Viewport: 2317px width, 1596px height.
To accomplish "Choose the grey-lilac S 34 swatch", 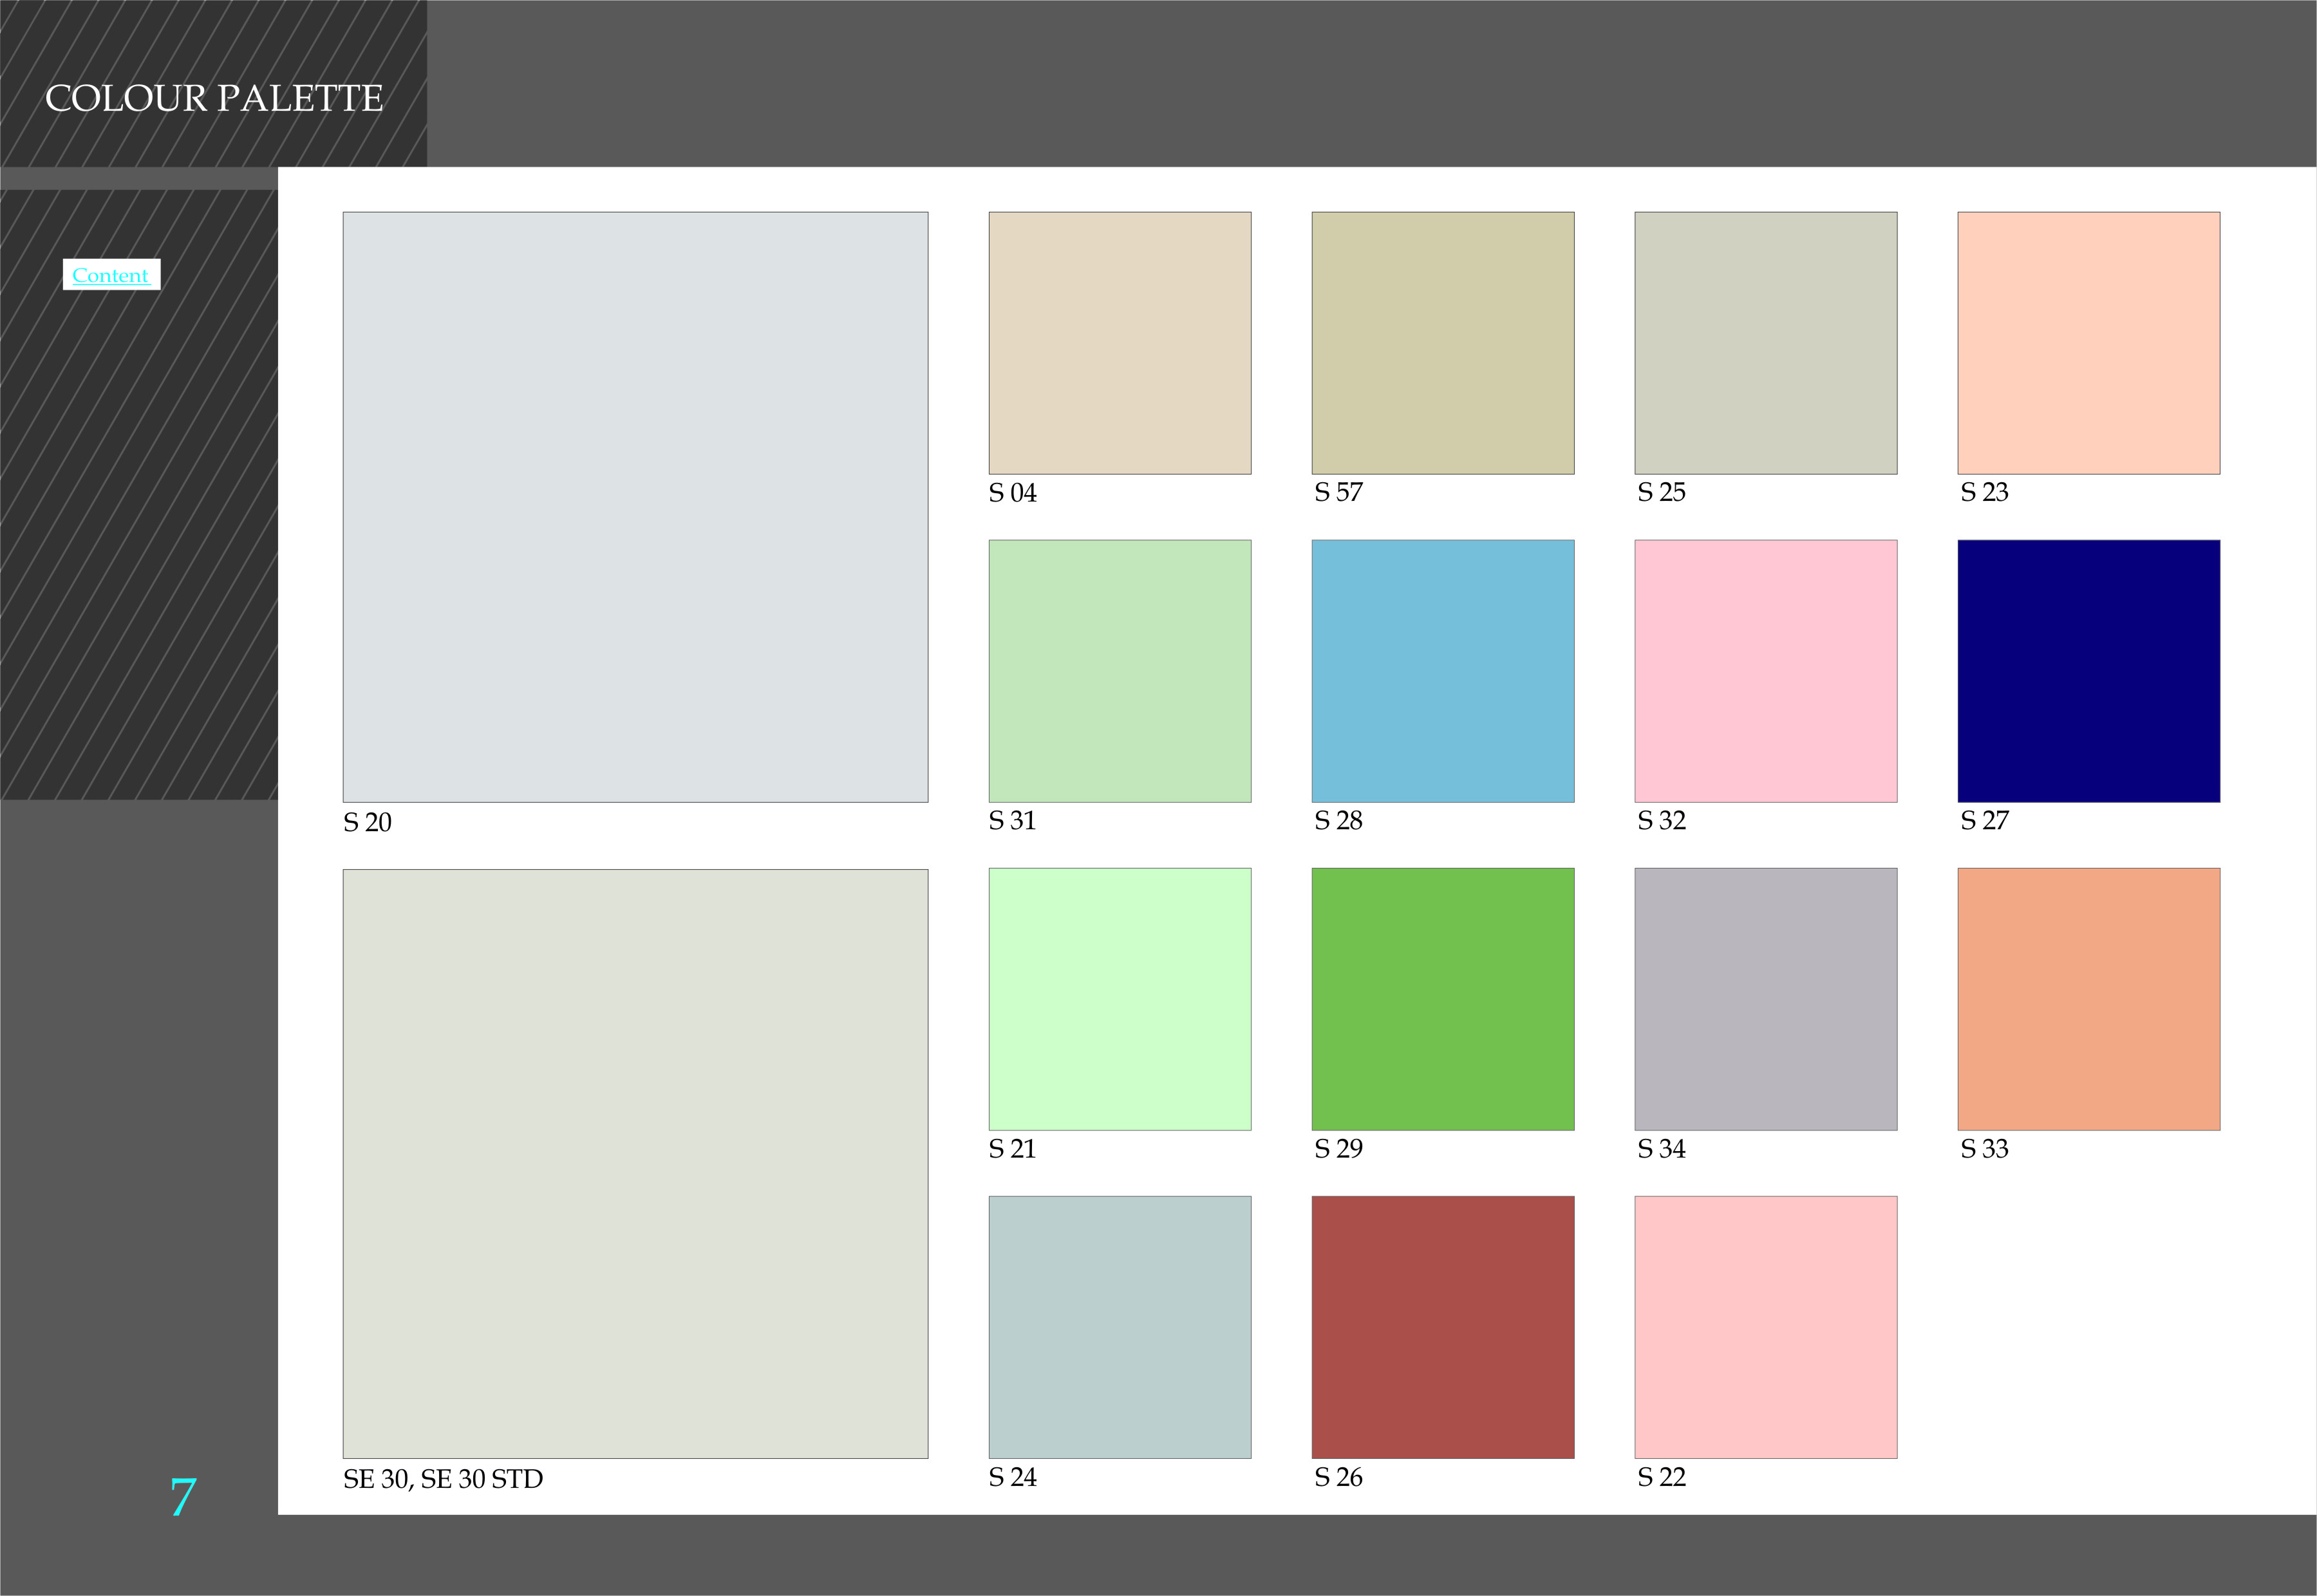I will coord(1765,998).
